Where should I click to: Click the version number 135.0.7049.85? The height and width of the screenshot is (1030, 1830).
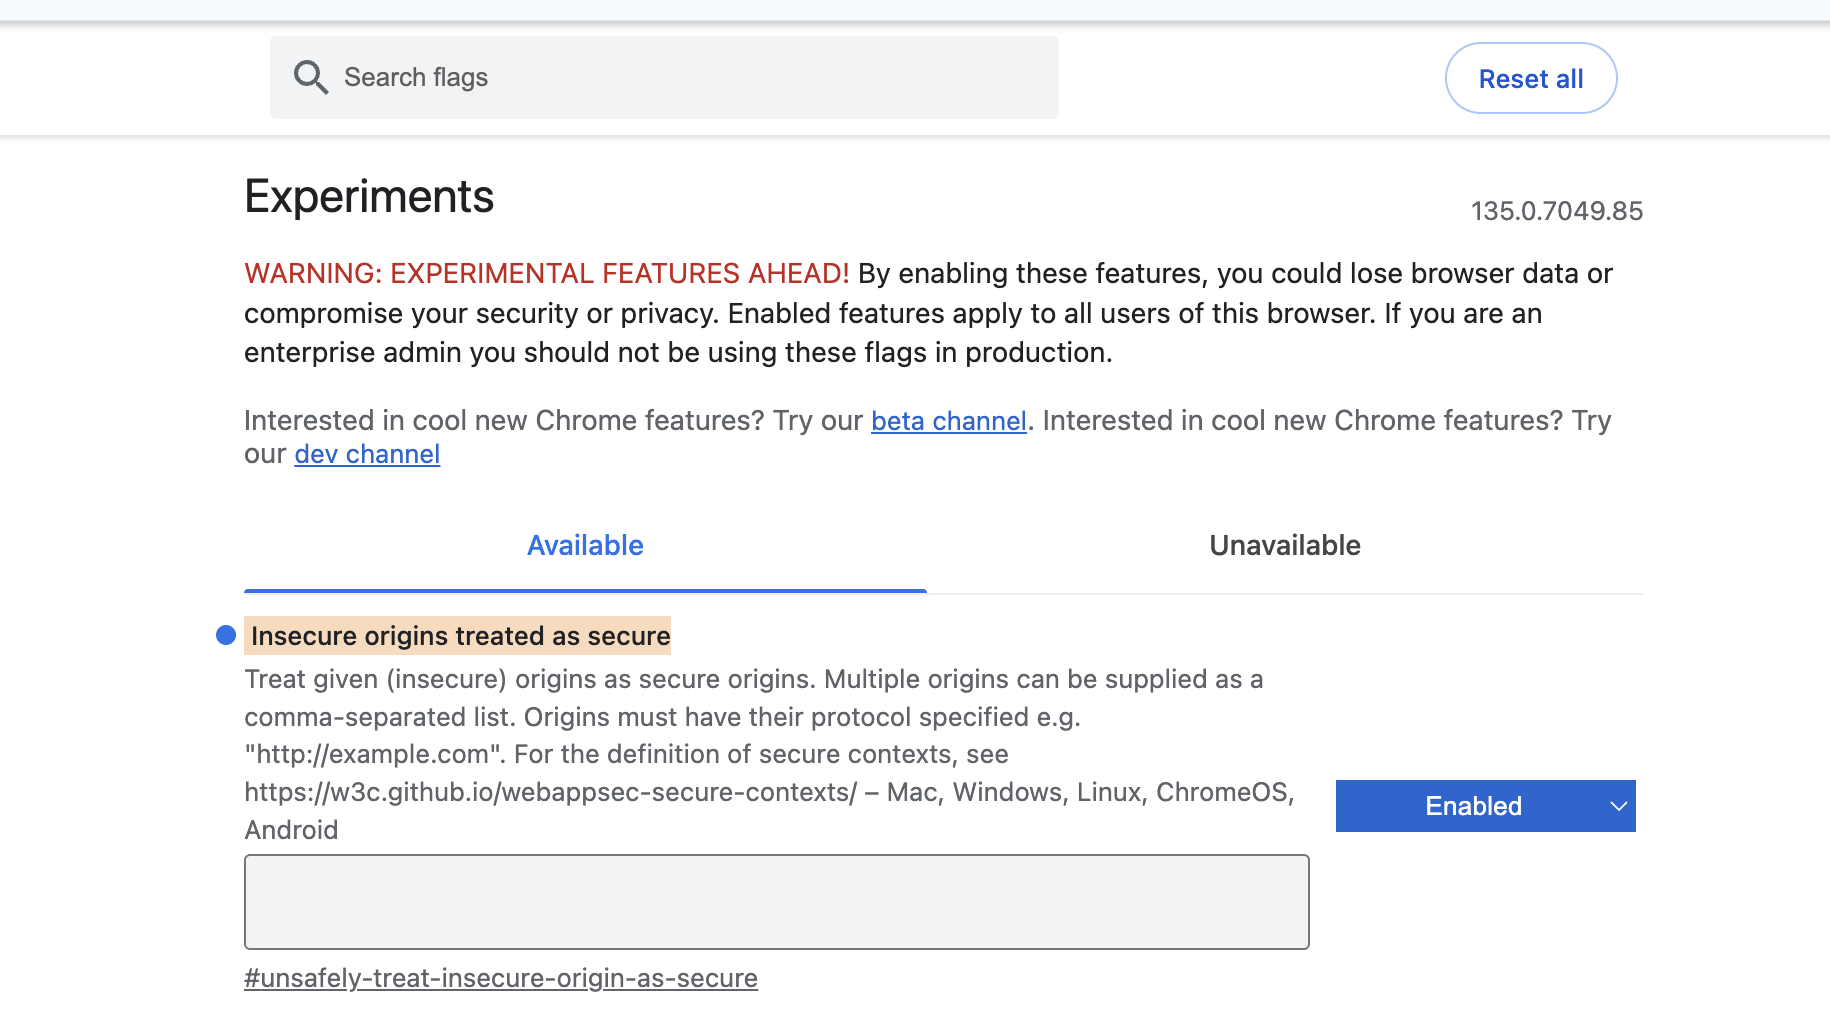coord(1556,211)
